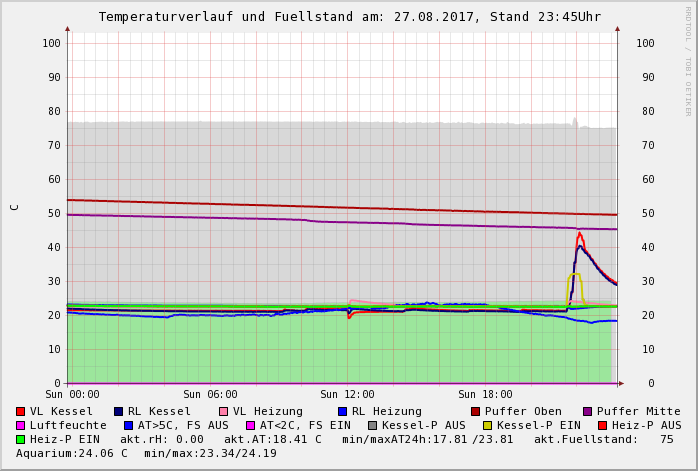The width and height of the screenshot is (698, 471).
Task: Click the gray Kessel-P AUS swatch
Action: (373, 426)
